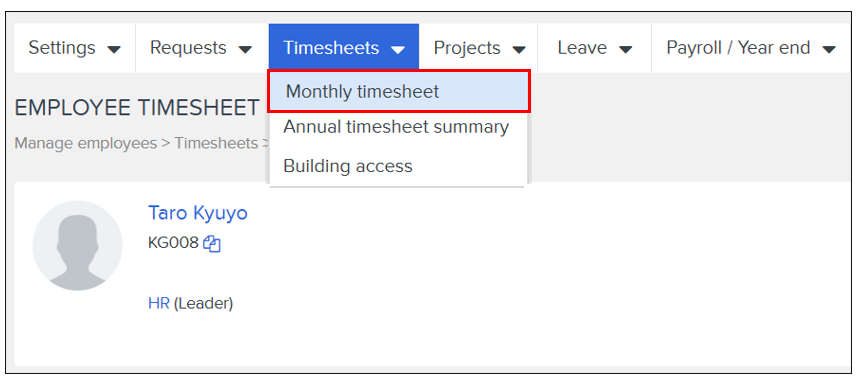Open the Projects menu label
The image size is (856, 380).
point(467,48)
